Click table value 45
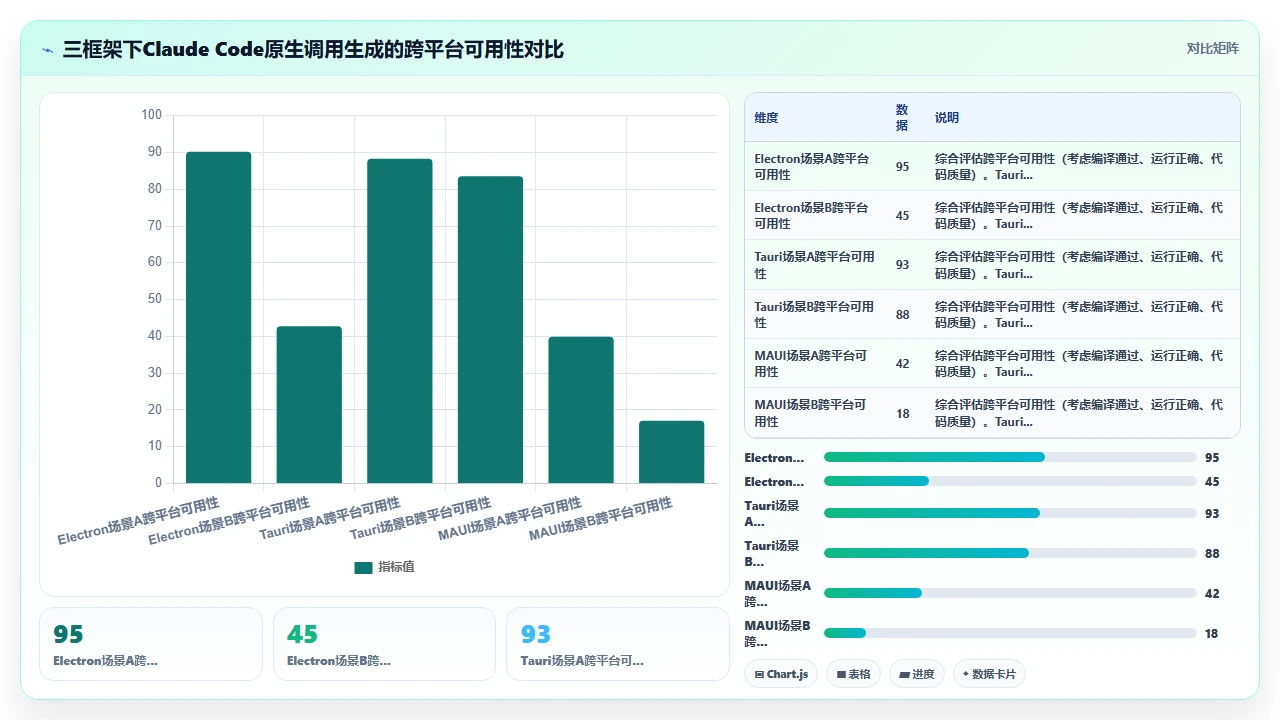This screenshot has width=1280, height=720. pos(902,216)
